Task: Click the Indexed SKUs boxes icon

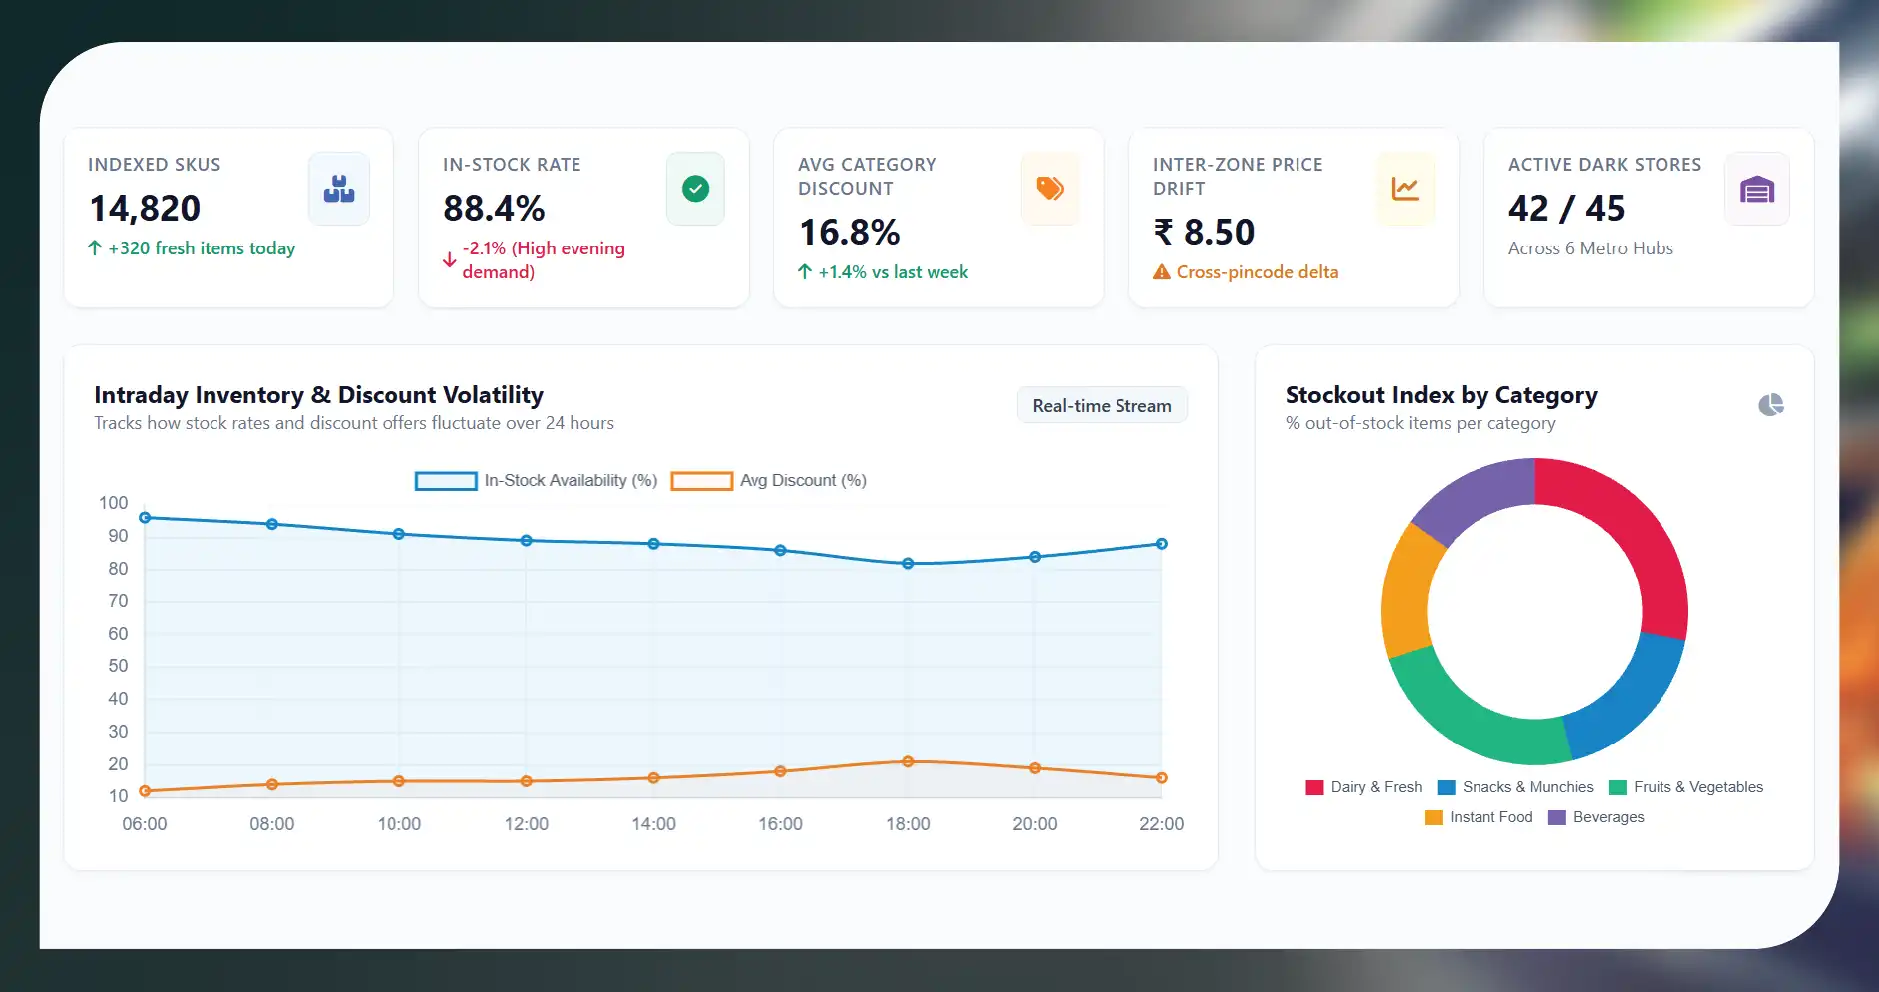Action: [339, 189]
